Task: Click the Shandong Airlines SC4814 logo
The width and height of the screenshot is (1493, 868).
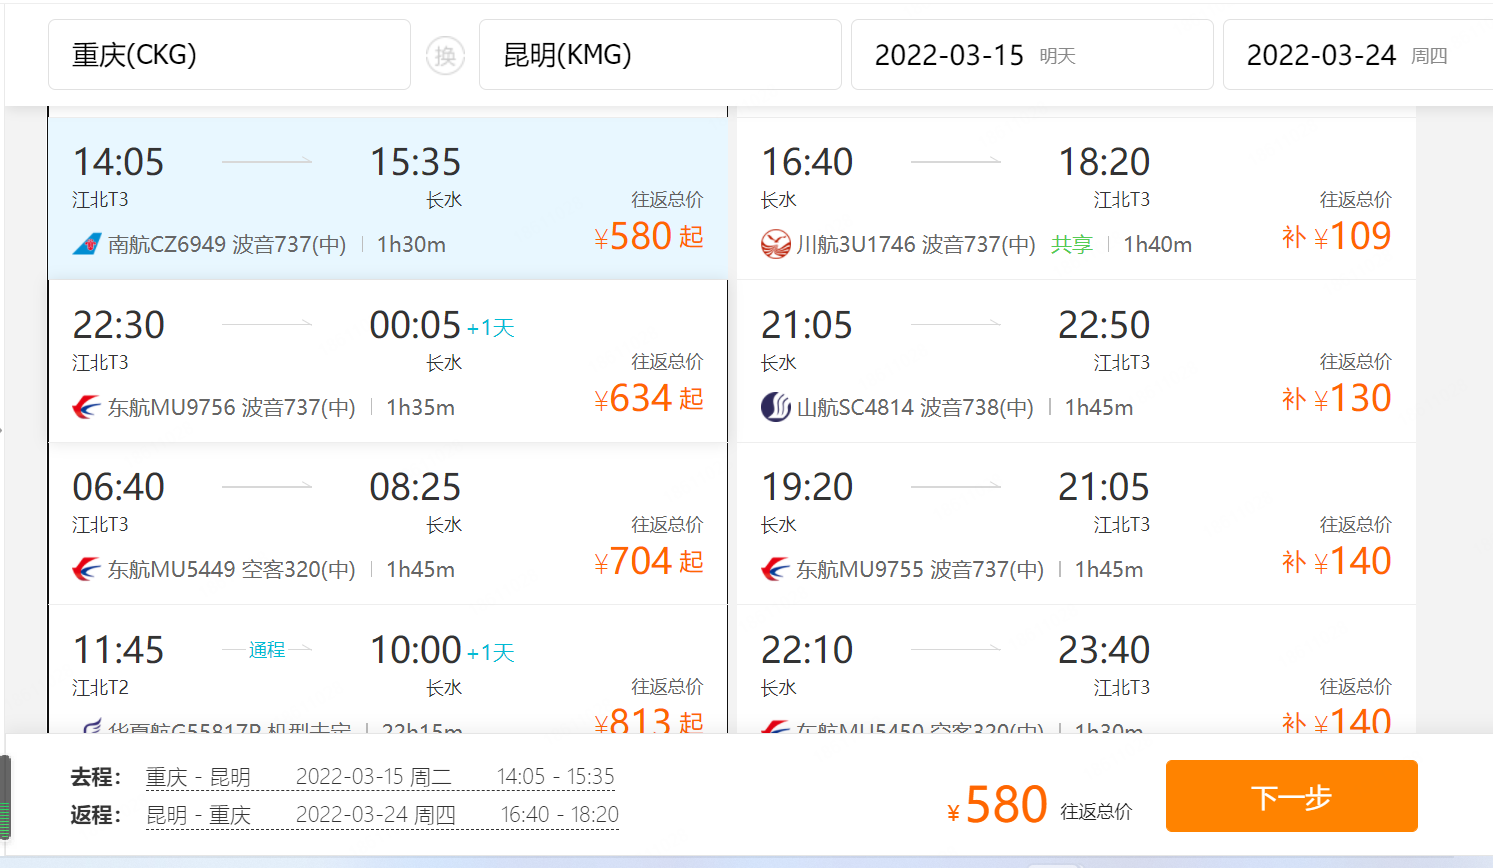Action: pos(776,407)
